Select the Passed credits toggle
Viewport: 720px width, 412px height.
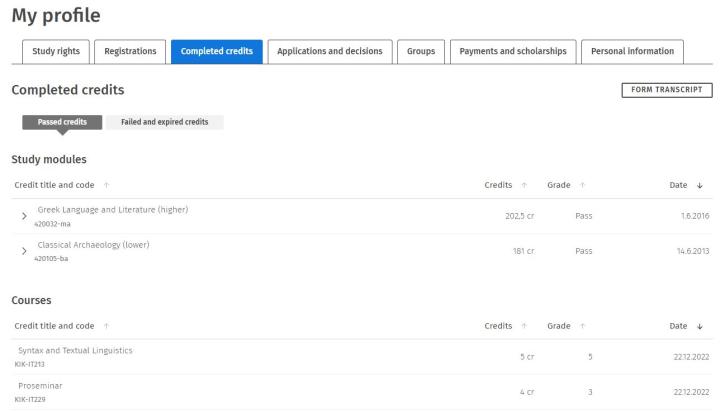click(62, 122)
